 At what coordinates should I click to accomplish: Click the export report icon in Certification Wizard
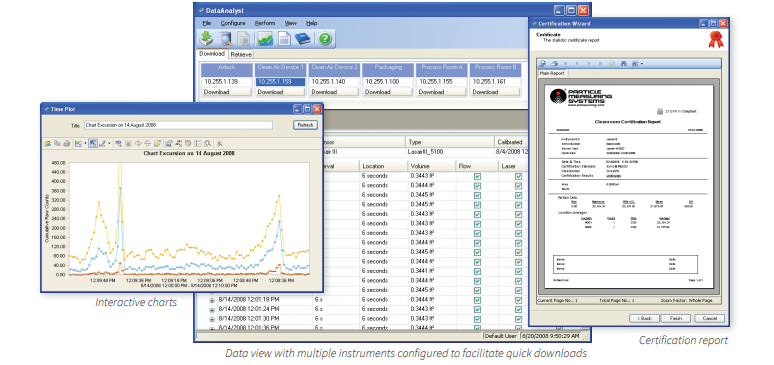coord(542,63)
